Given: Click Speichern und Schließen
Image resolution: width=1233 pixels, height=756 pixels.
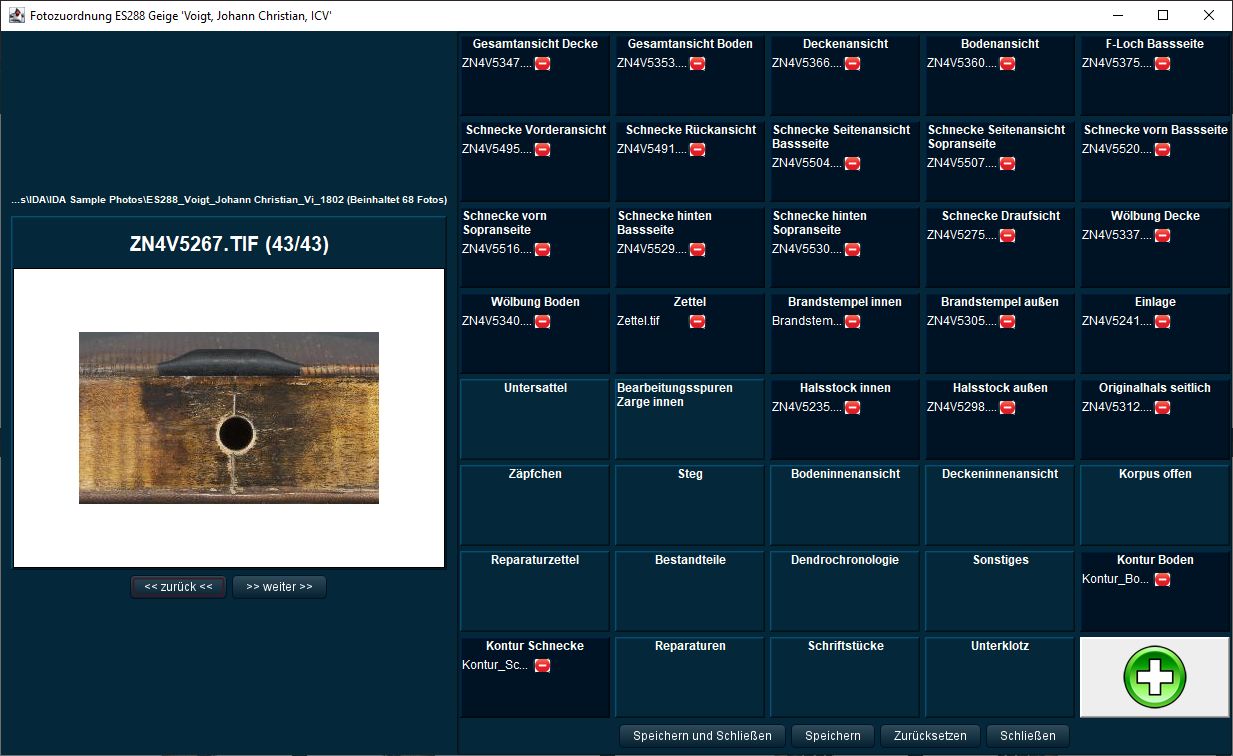Looking at the screenshot, I should pos(702,736).
